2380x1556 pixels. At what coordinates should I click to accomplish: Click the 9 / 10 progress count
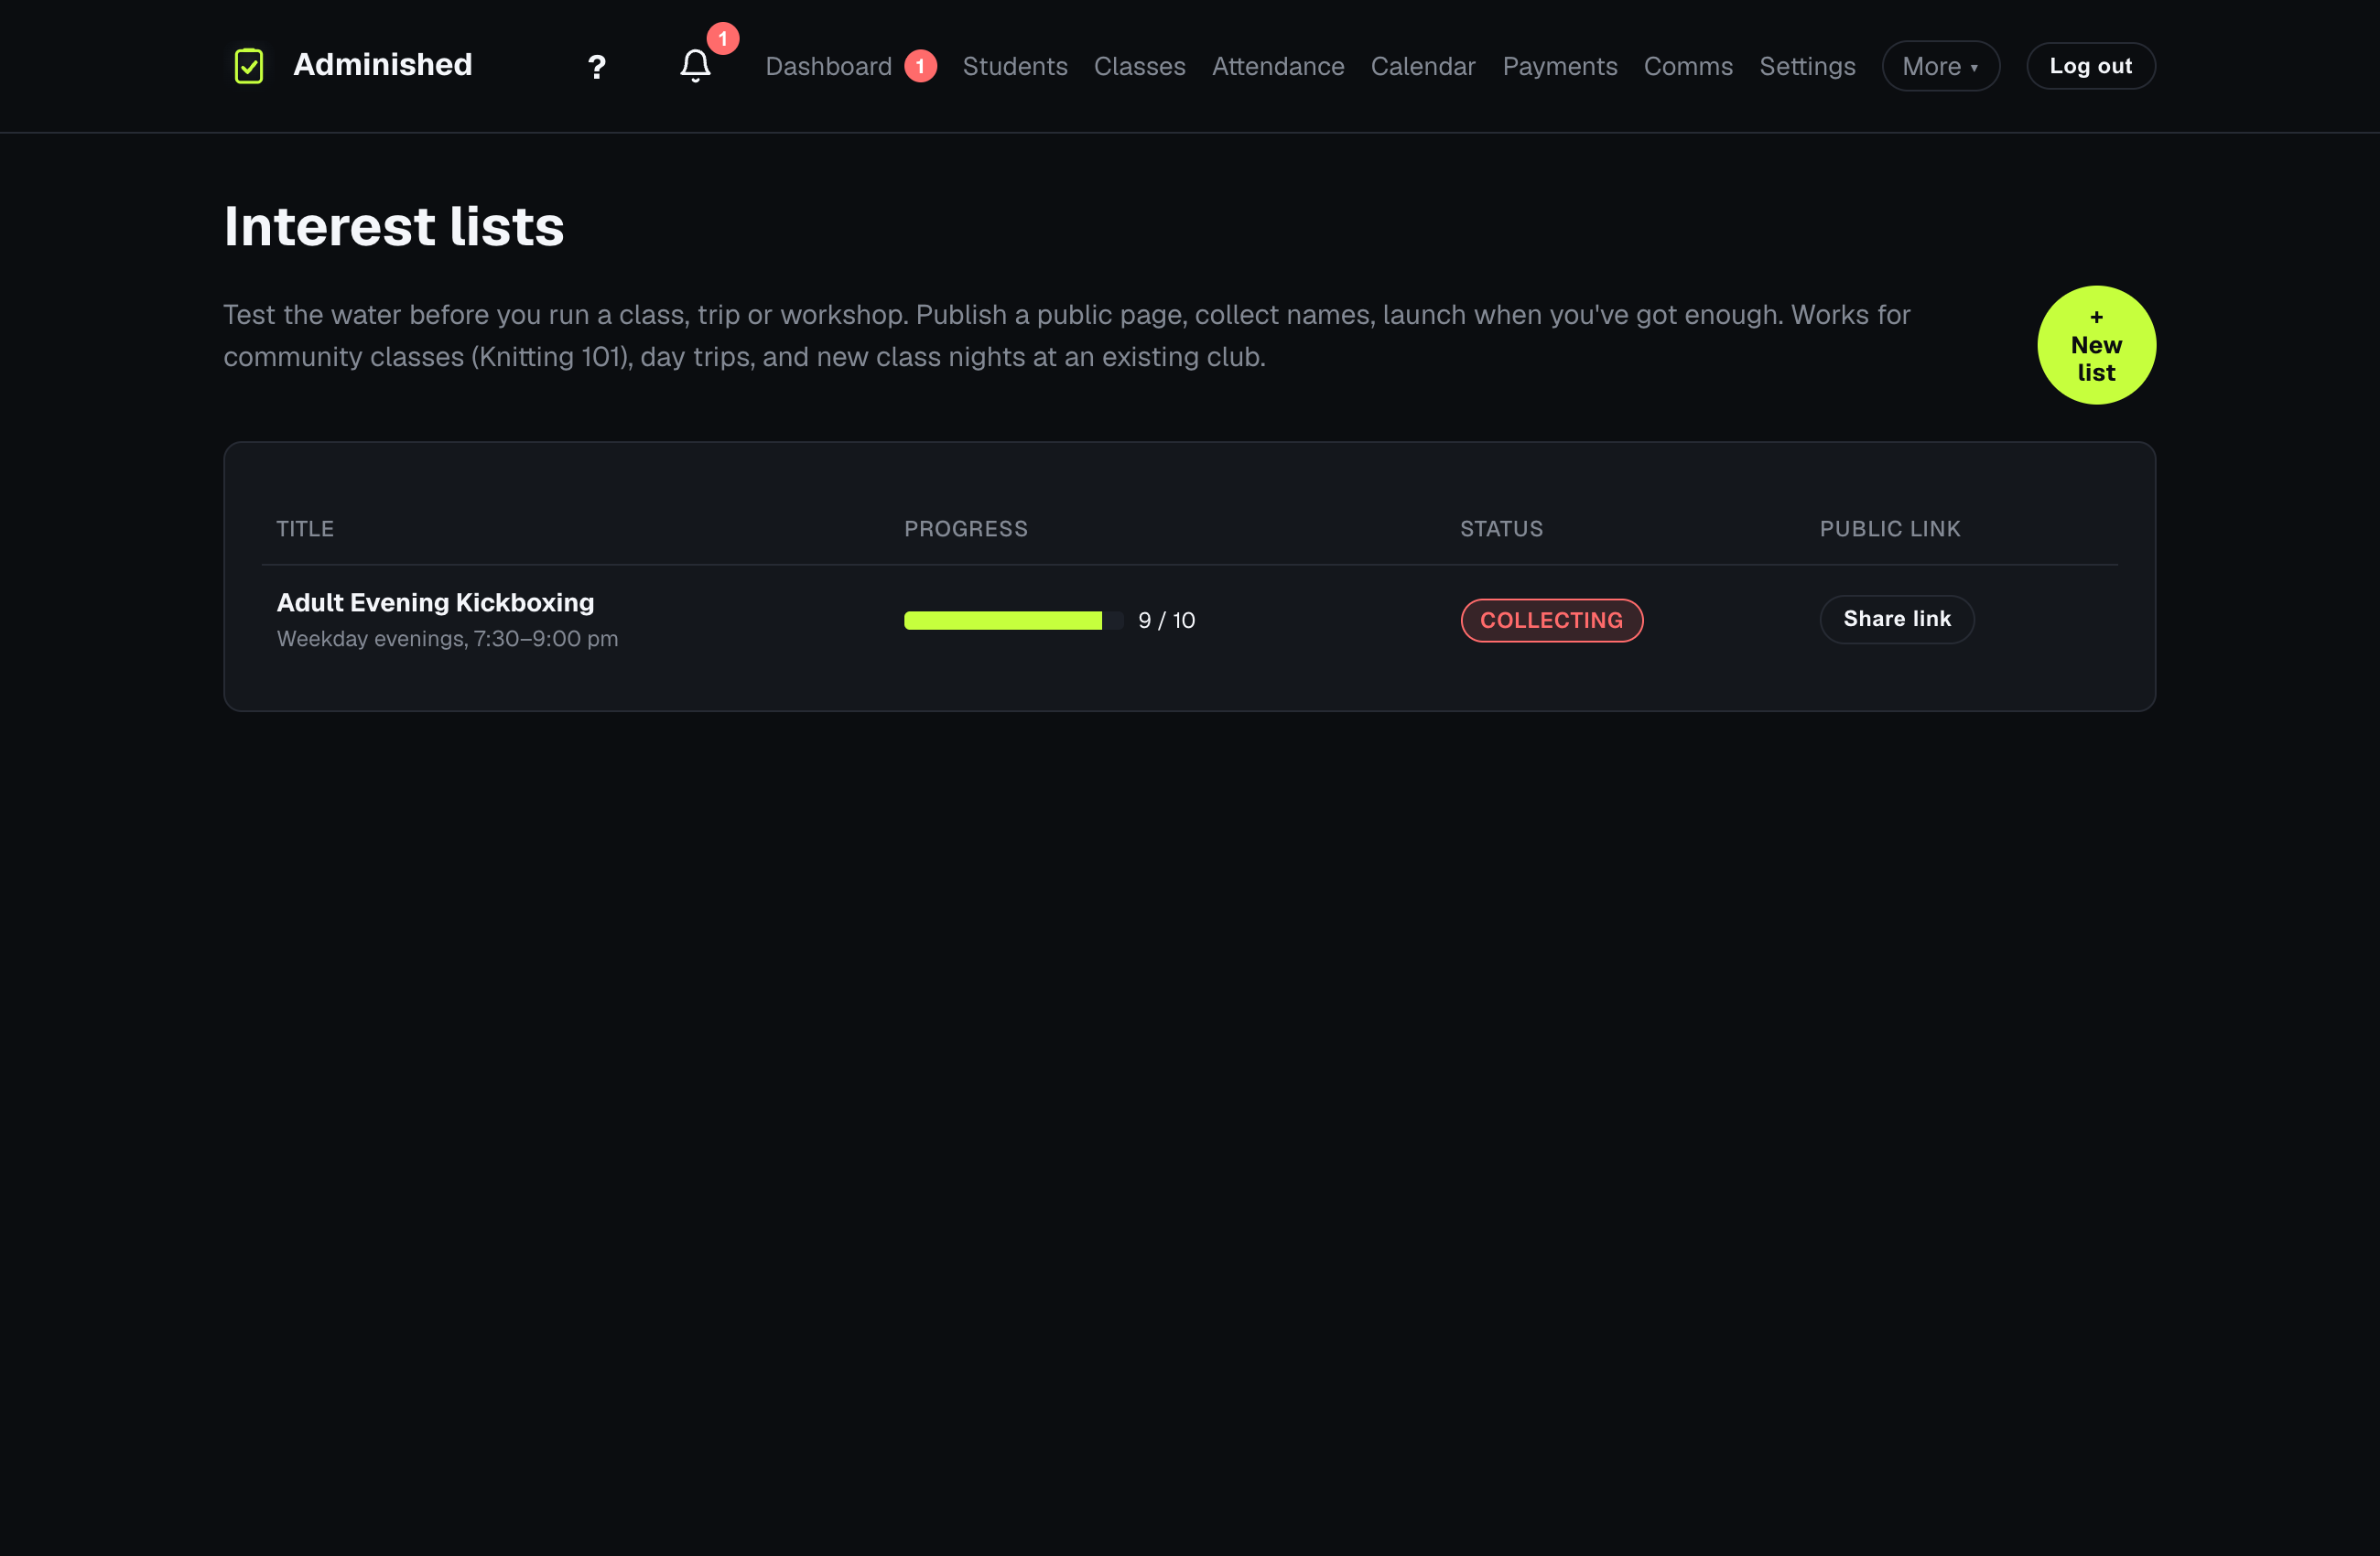click(1166, 620)
